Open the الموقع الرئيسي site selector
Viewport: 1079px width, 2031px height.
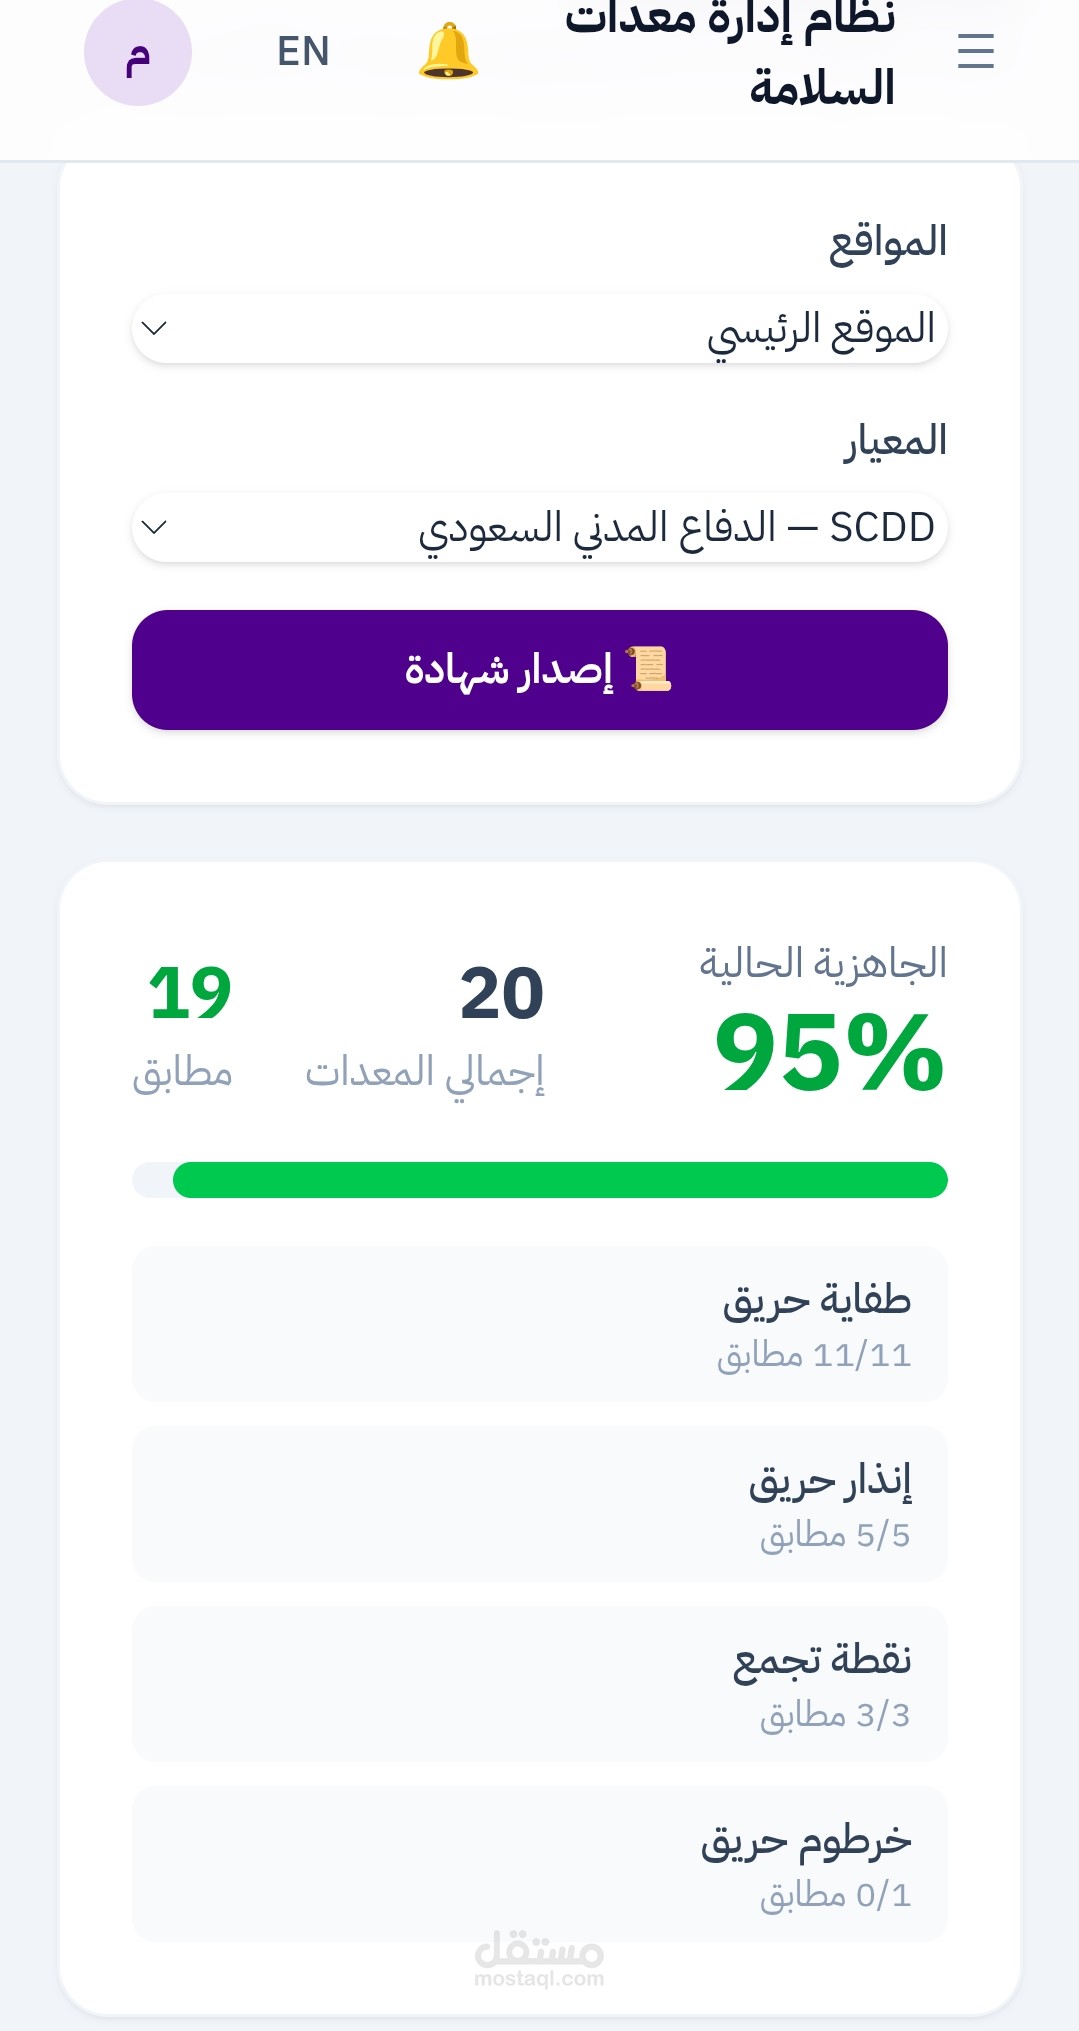pos(540,328)
